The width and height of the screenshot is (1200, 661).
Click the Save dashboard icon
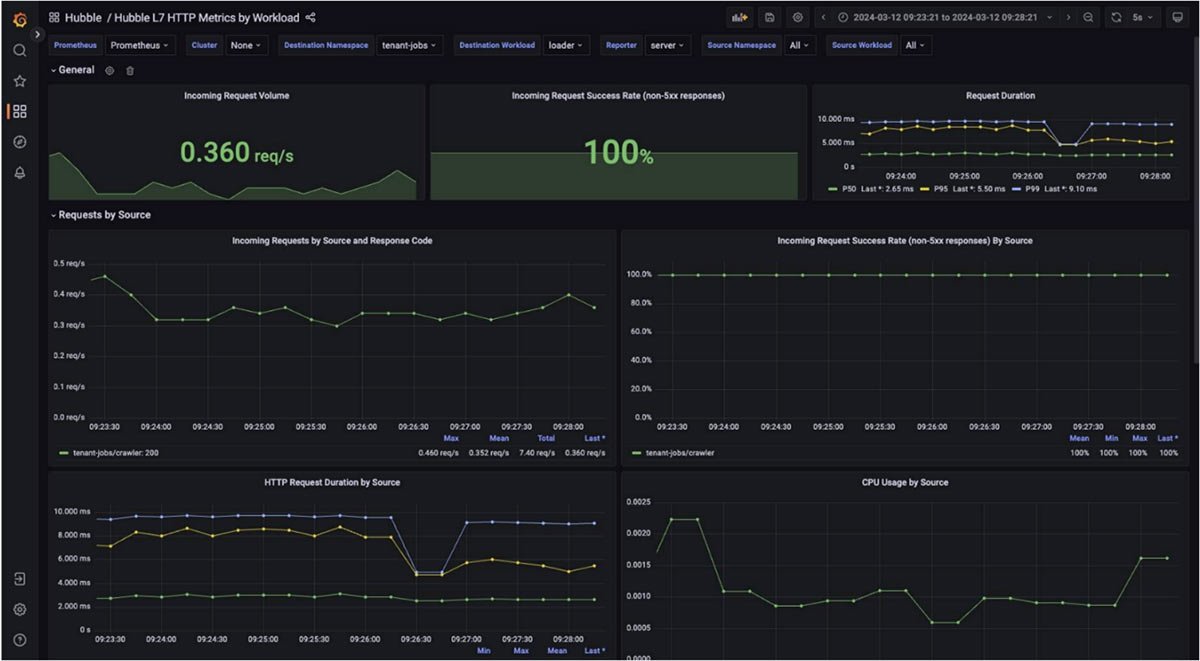click(769, 17)
